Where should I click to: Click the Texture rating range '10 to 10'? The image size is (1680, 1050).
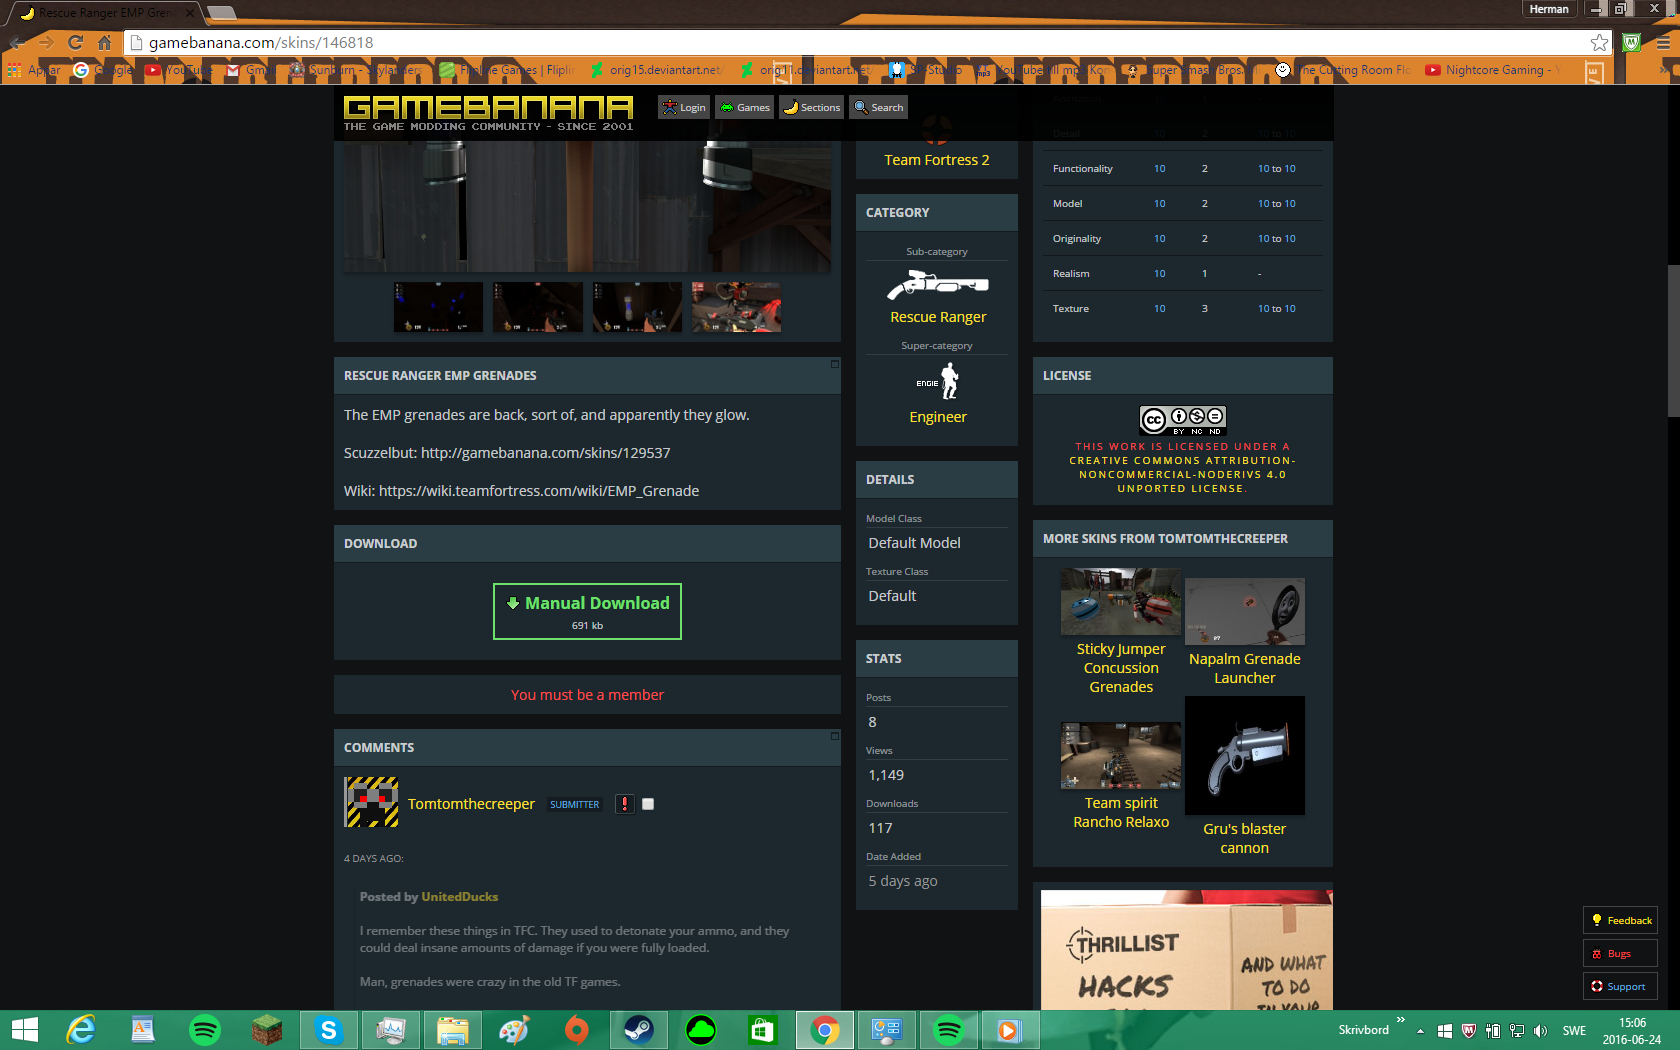1277,309
